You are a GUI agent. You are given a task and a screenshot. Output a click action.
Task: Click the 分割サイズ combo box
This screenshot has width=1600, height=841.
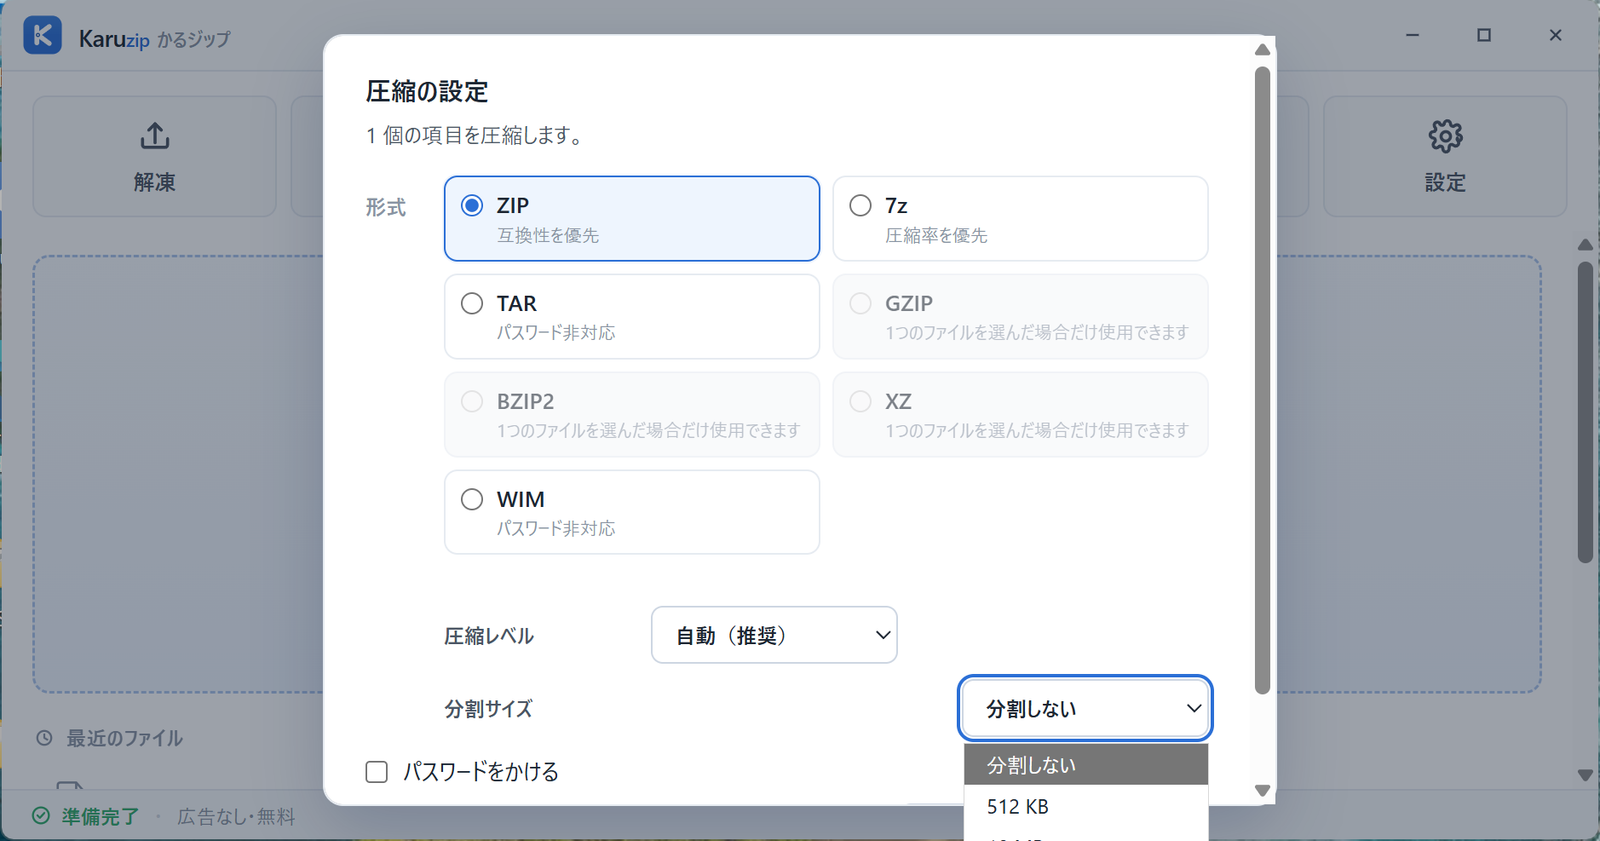click(1085, 708)
